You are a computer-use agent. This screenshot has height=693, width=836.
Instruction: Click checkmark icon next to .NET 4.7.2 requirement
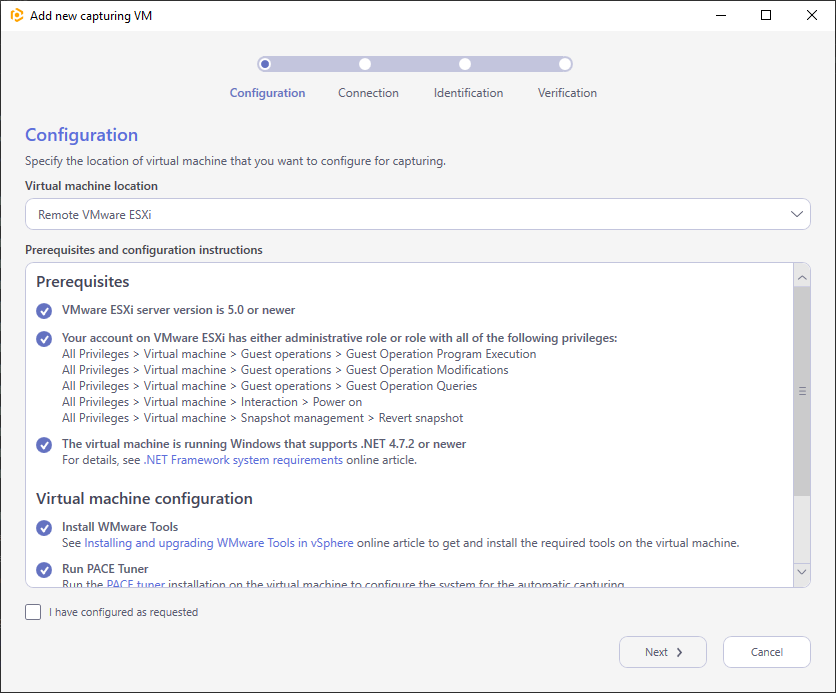point(44,445)
